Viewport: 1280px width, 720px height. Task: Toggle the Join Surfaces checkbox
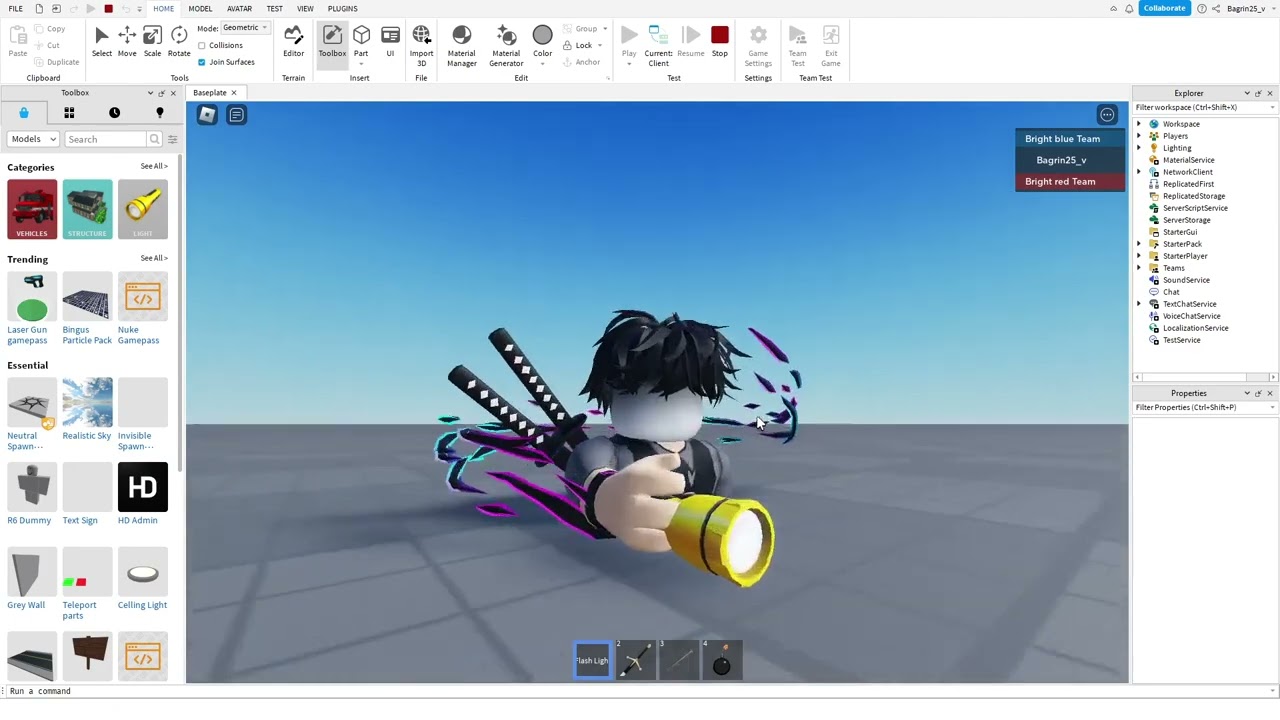pos(202,62)
